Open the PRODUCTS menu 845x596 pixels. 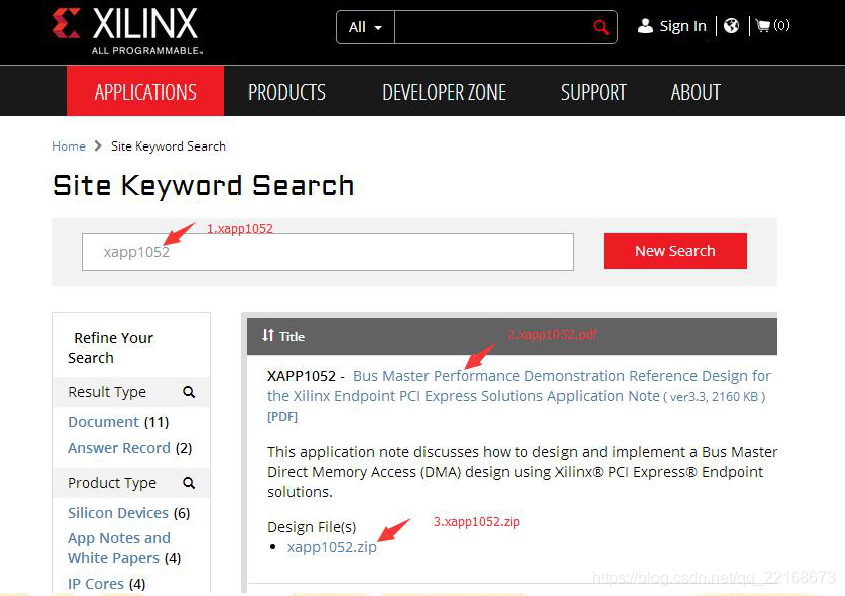click(287, 92)
